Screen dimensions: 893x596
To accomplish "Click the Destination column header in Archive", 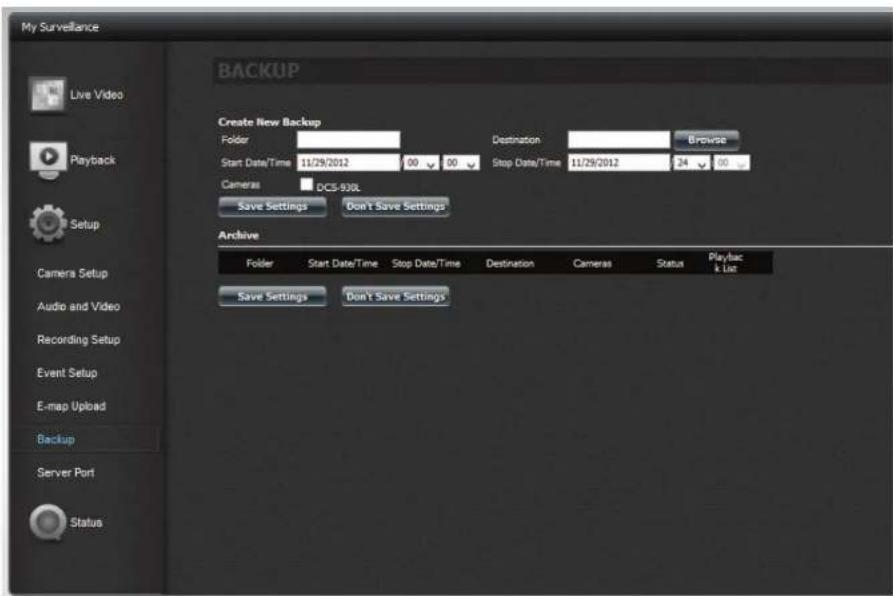I will coord(510,263).
